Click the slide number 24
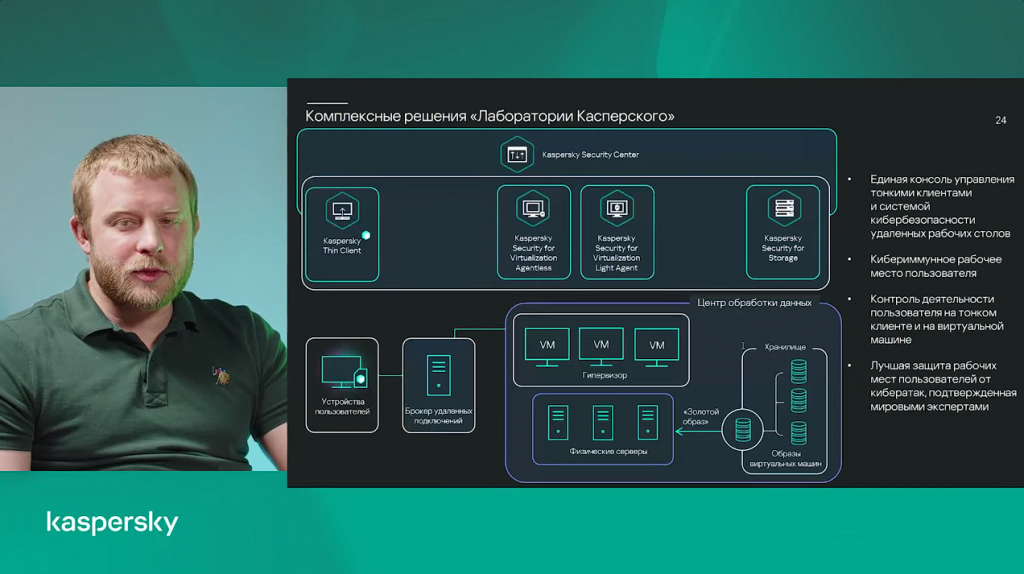Viewport: 1024px width, 574px height. coord(1000,120)
